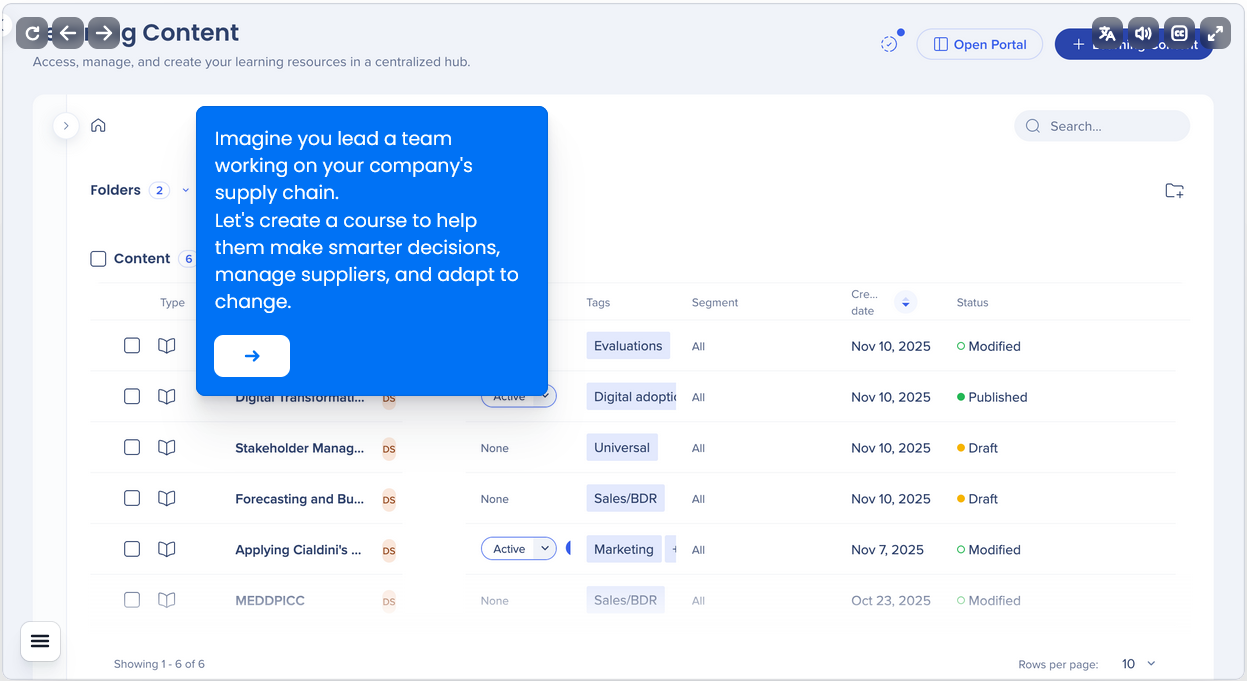Click the reload icon in the player toolbar
The image size is (1247, 681).
tap(32, 33)
